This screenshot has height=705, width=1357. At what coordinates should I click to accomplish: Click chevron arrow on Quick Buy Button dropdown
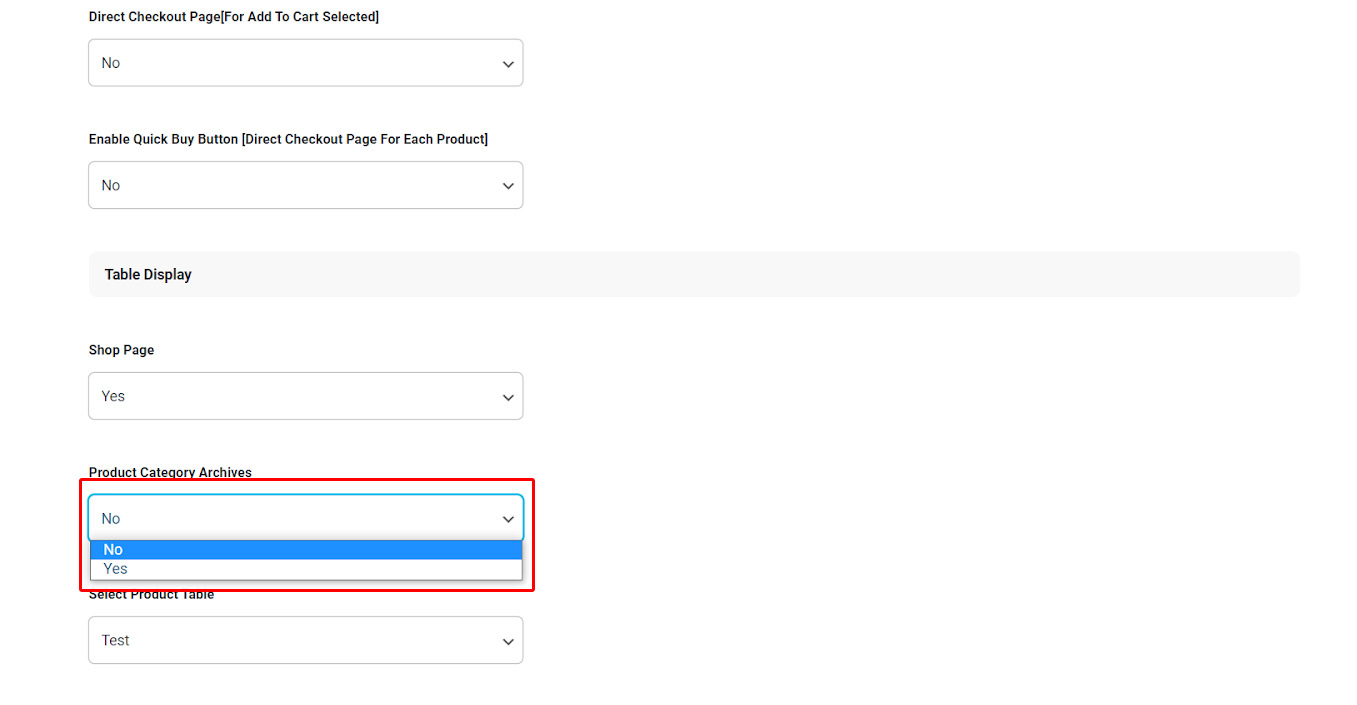coord(508,186)
